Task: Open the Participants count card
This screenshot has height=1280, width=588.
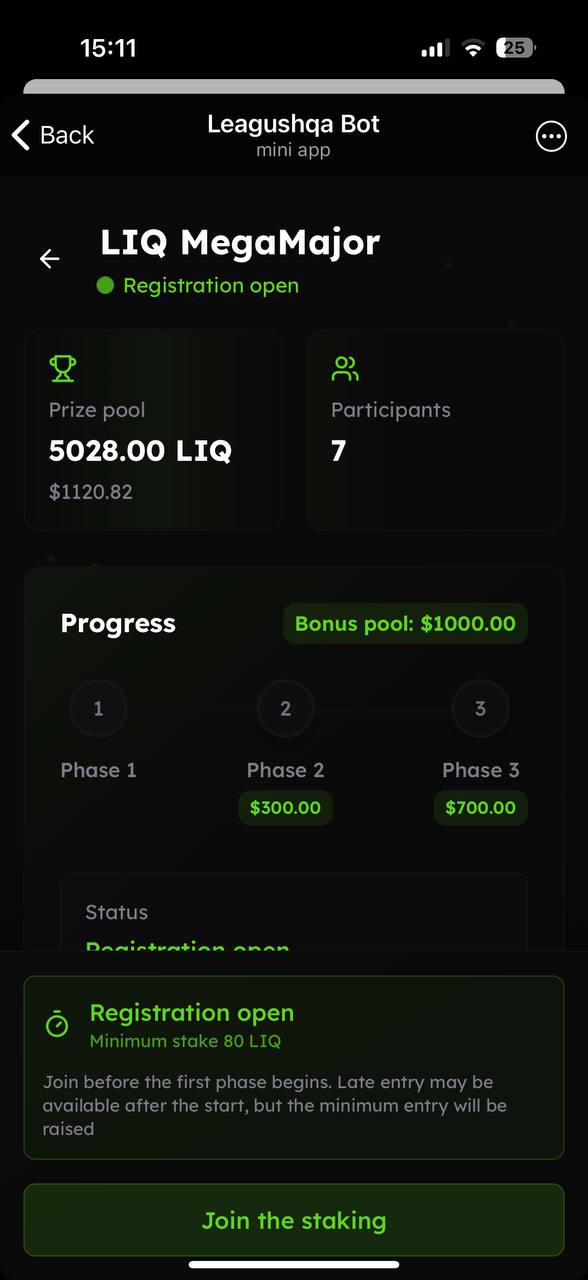Action: [435, 430]
